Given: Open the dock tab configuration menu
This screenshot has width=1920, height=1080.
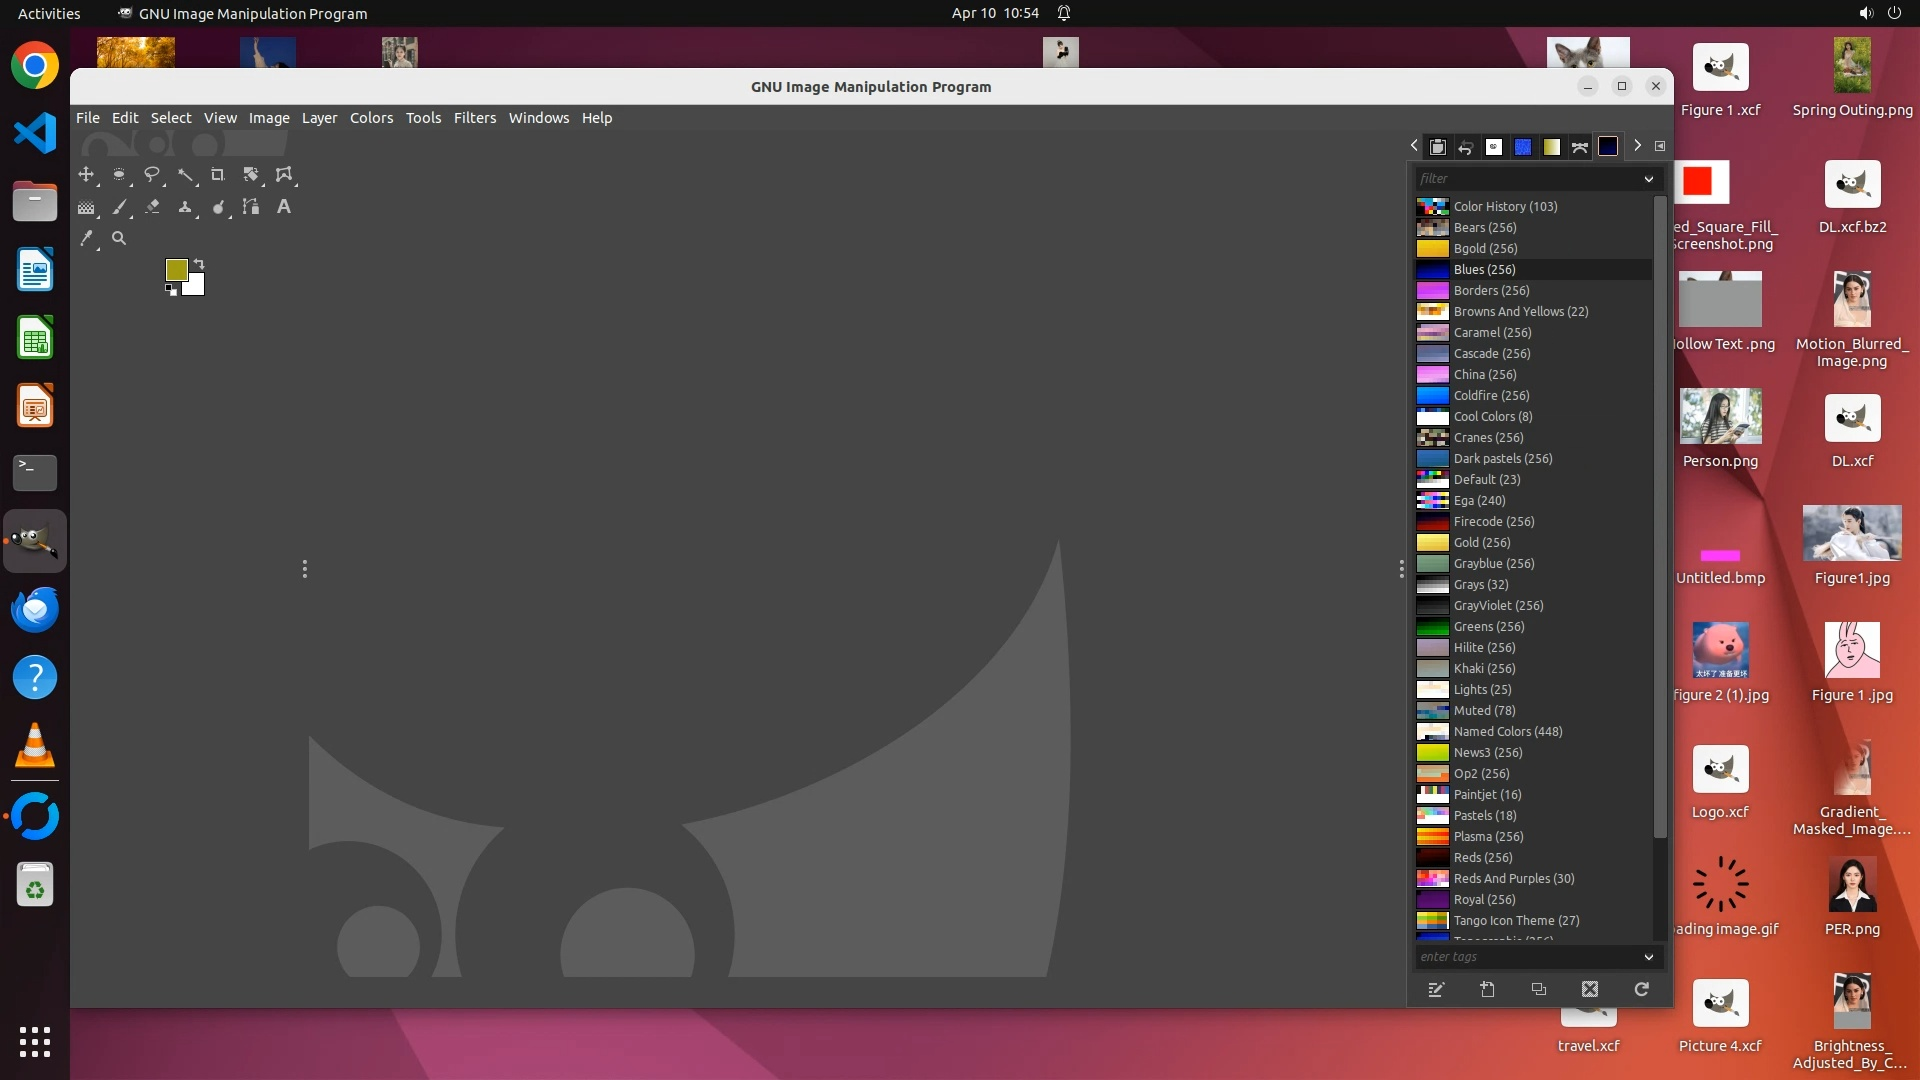Looking at the screenshot, I should click(x=1660, y=146).
